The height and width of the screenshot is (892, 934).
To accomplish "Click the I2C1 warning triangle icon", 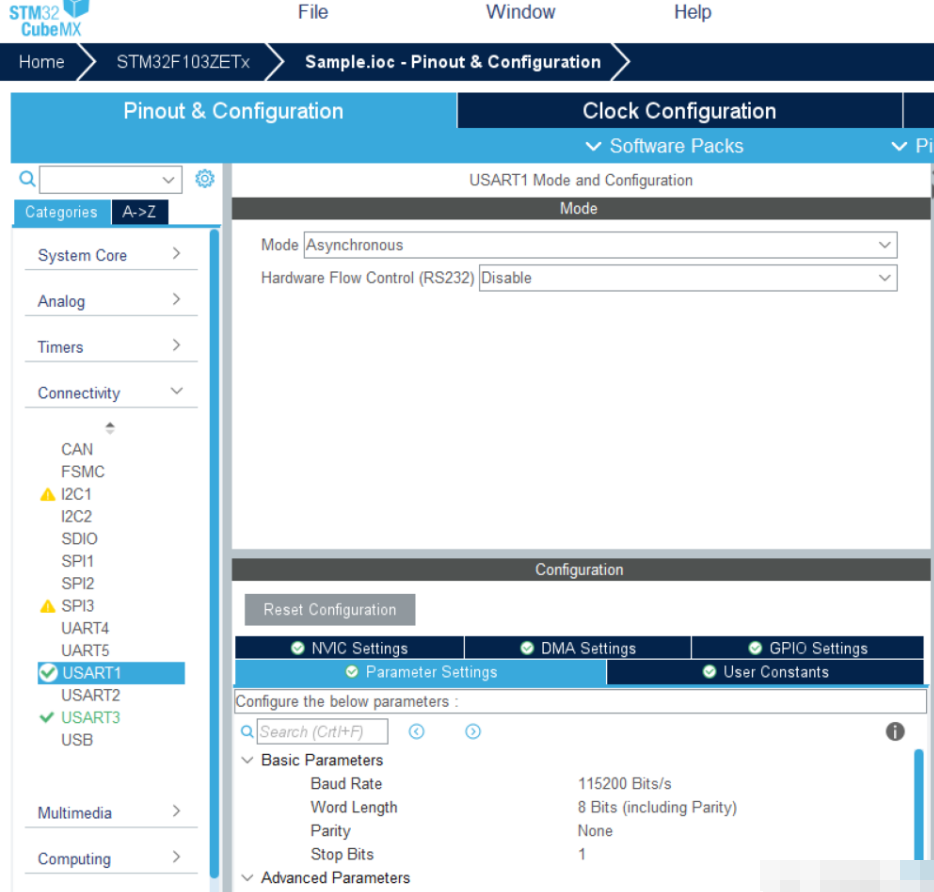I will pyautogui.click(x=48, y=495).
